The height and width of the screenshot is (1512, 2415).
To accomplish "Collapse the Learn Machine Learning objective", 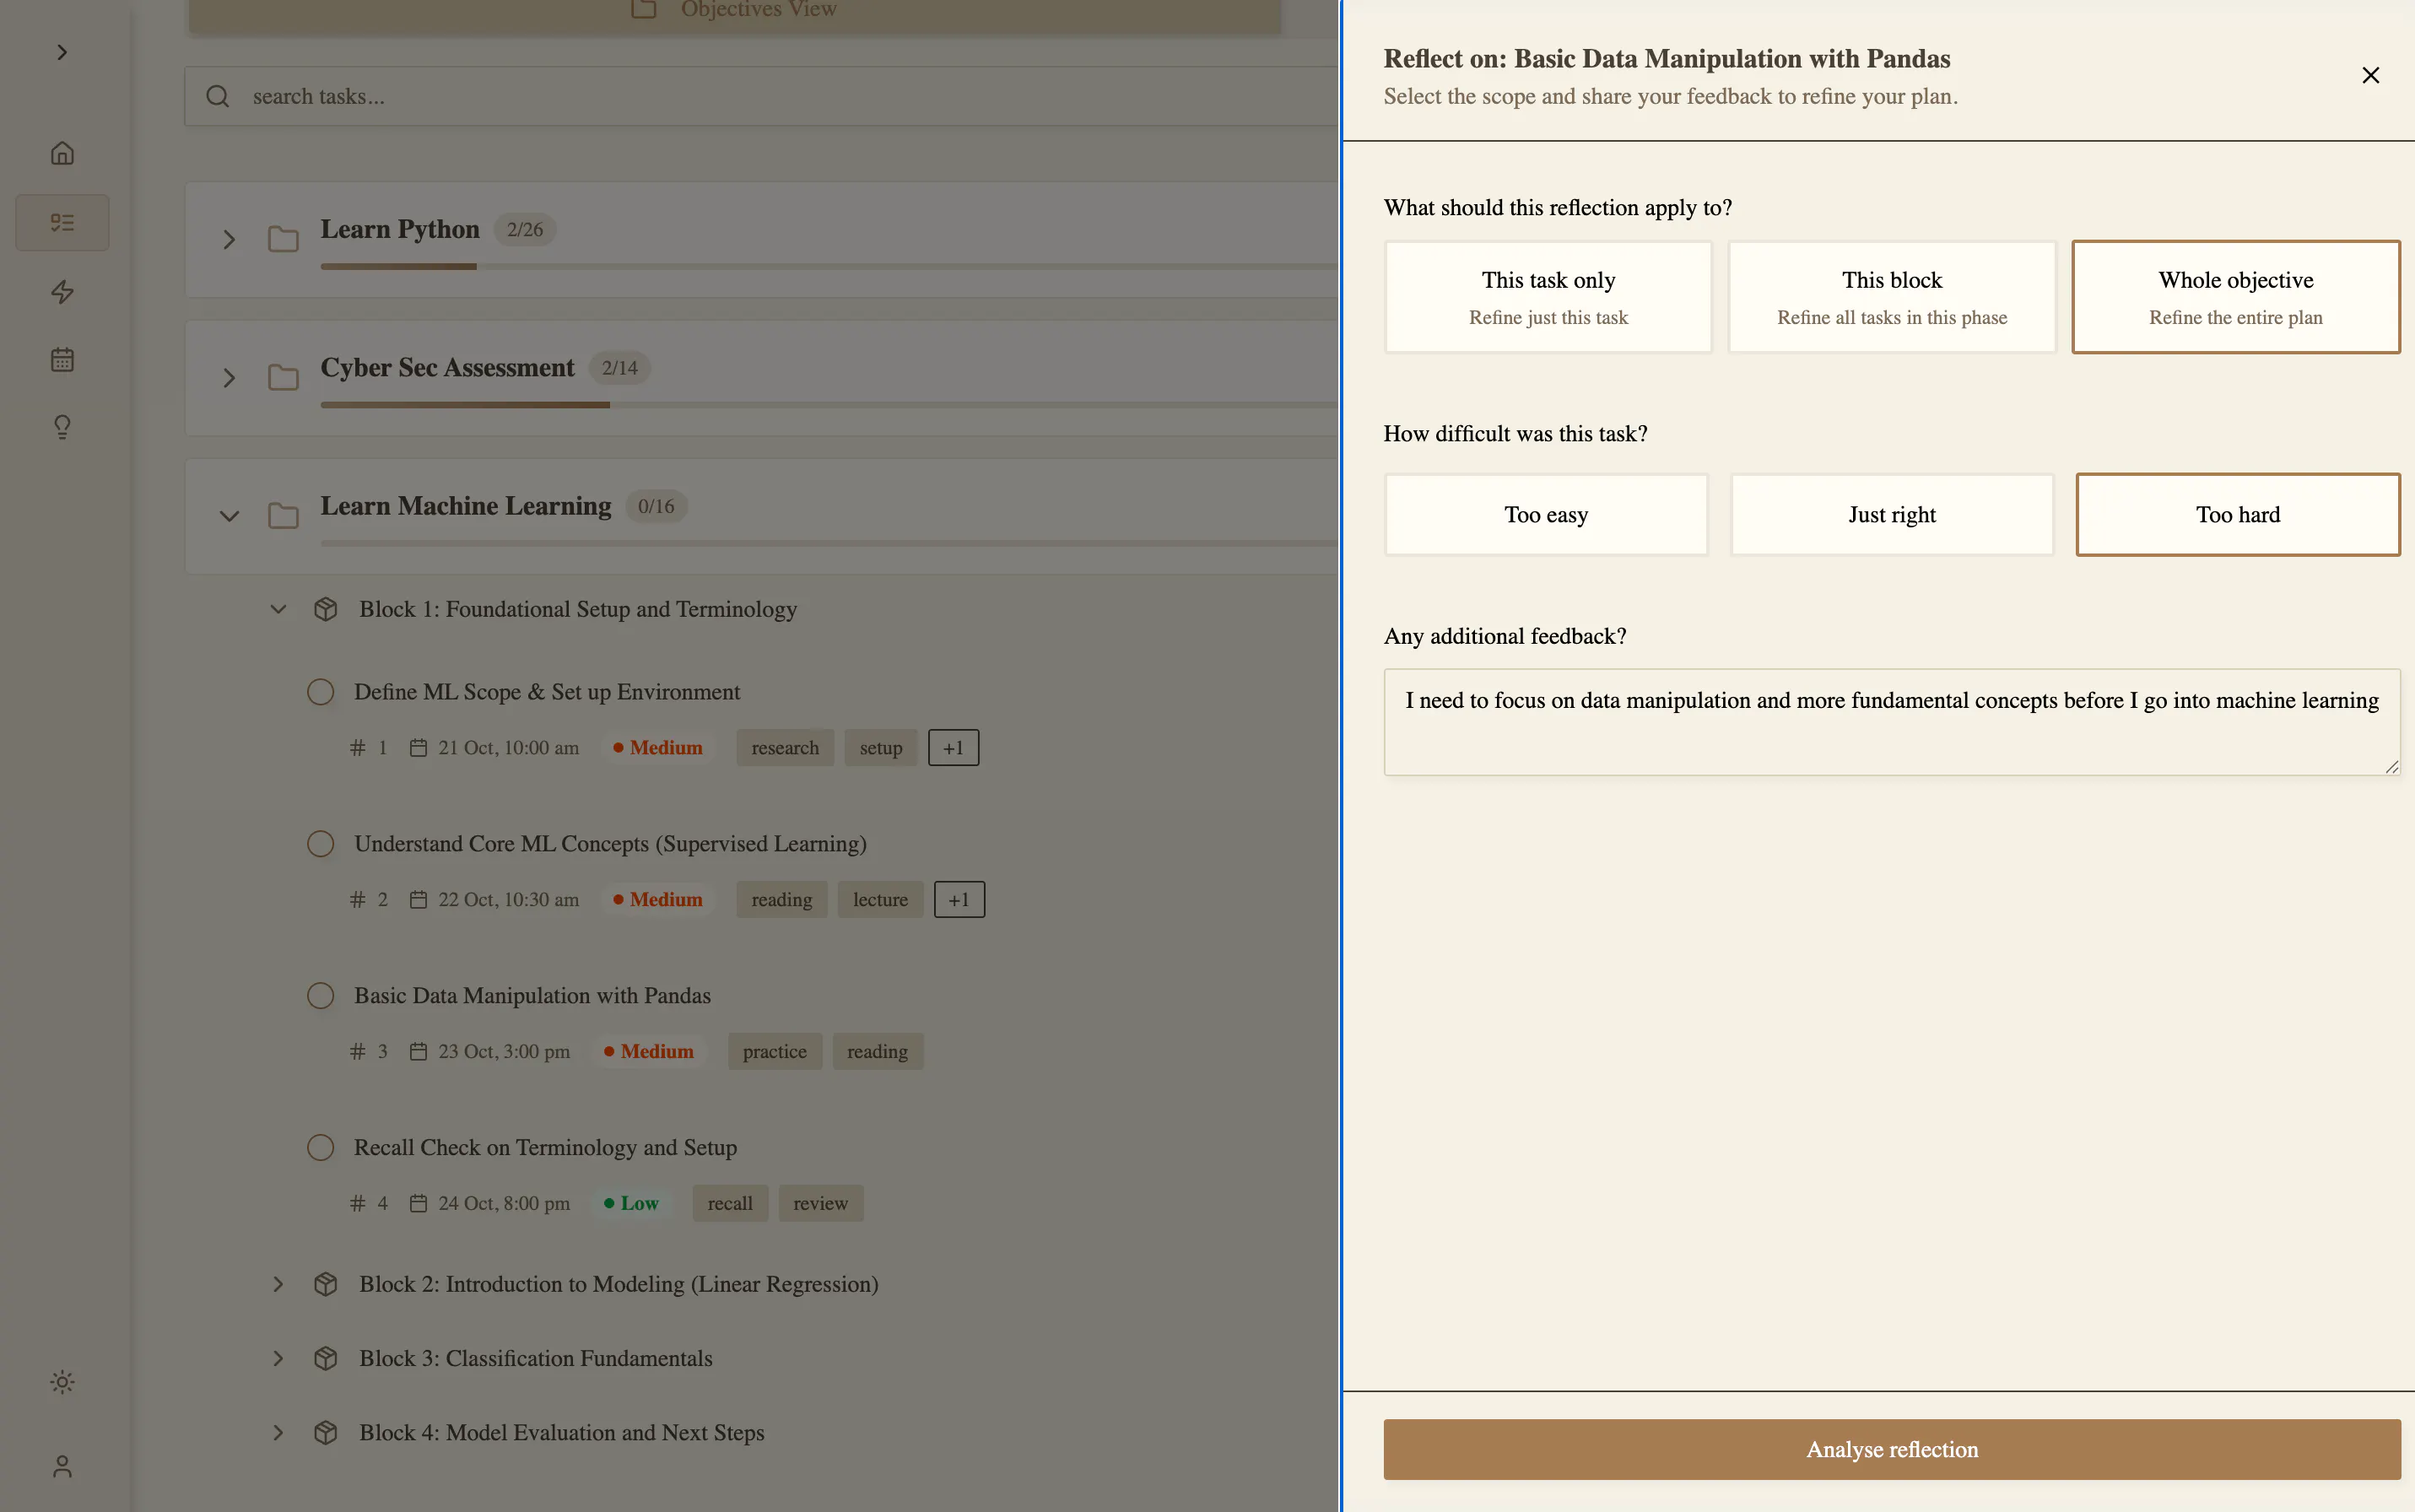I will pyautogui.click(x=229, y=516).
